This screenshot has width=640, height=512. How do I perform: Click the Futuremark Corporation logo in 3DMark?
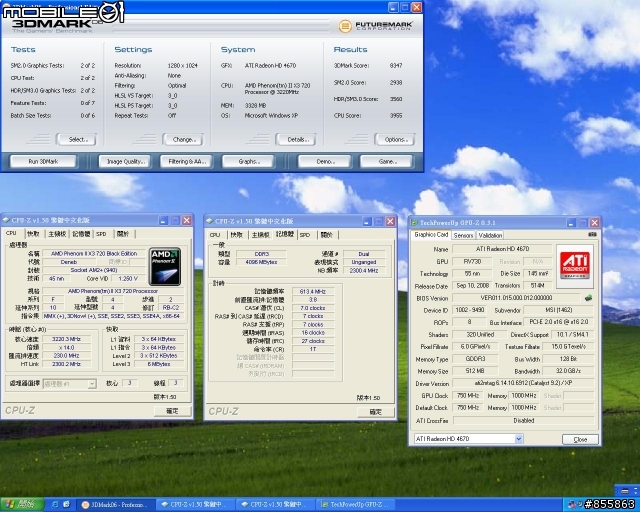375,26
